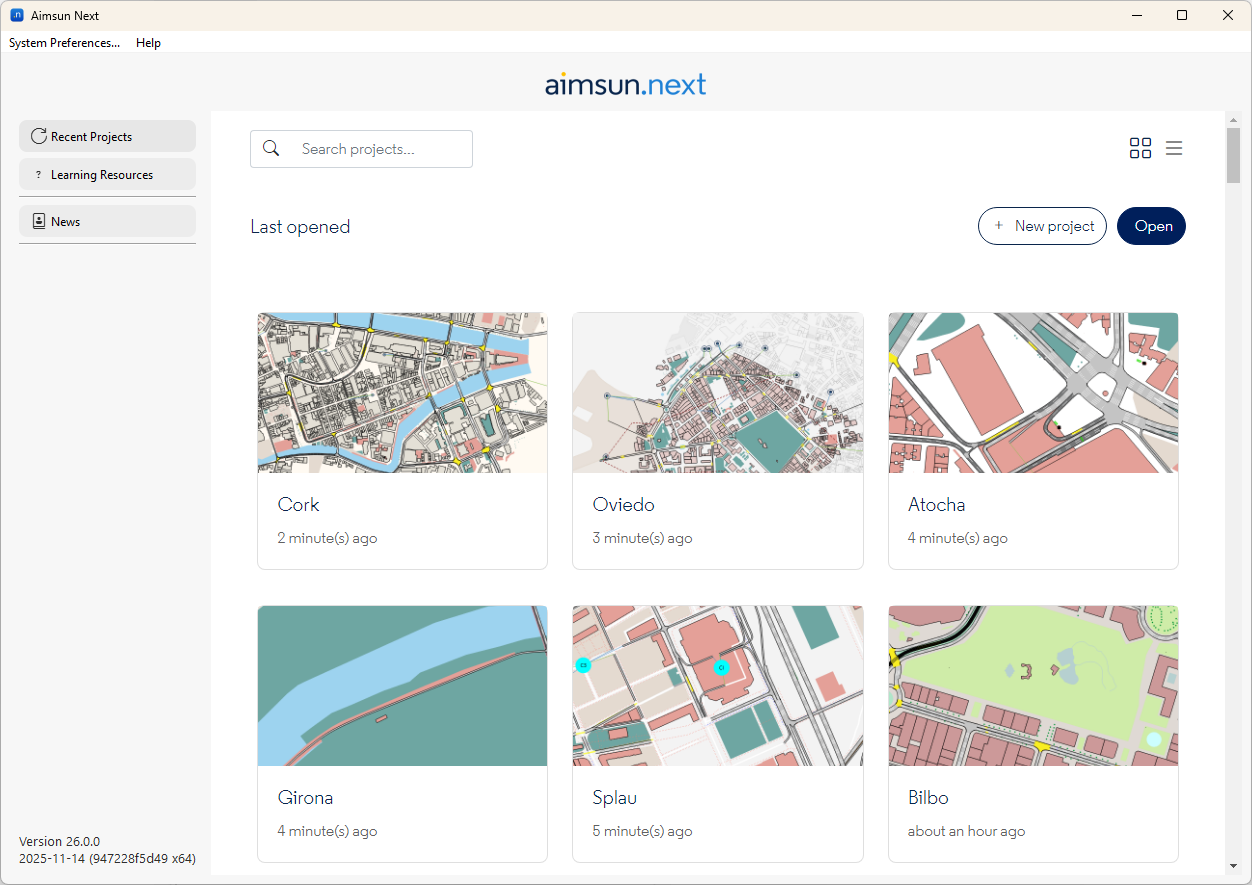Switch to grid view layout icon
Image resolution: width=1252 pixels, height=885 pixels.
click(1140, 148)
